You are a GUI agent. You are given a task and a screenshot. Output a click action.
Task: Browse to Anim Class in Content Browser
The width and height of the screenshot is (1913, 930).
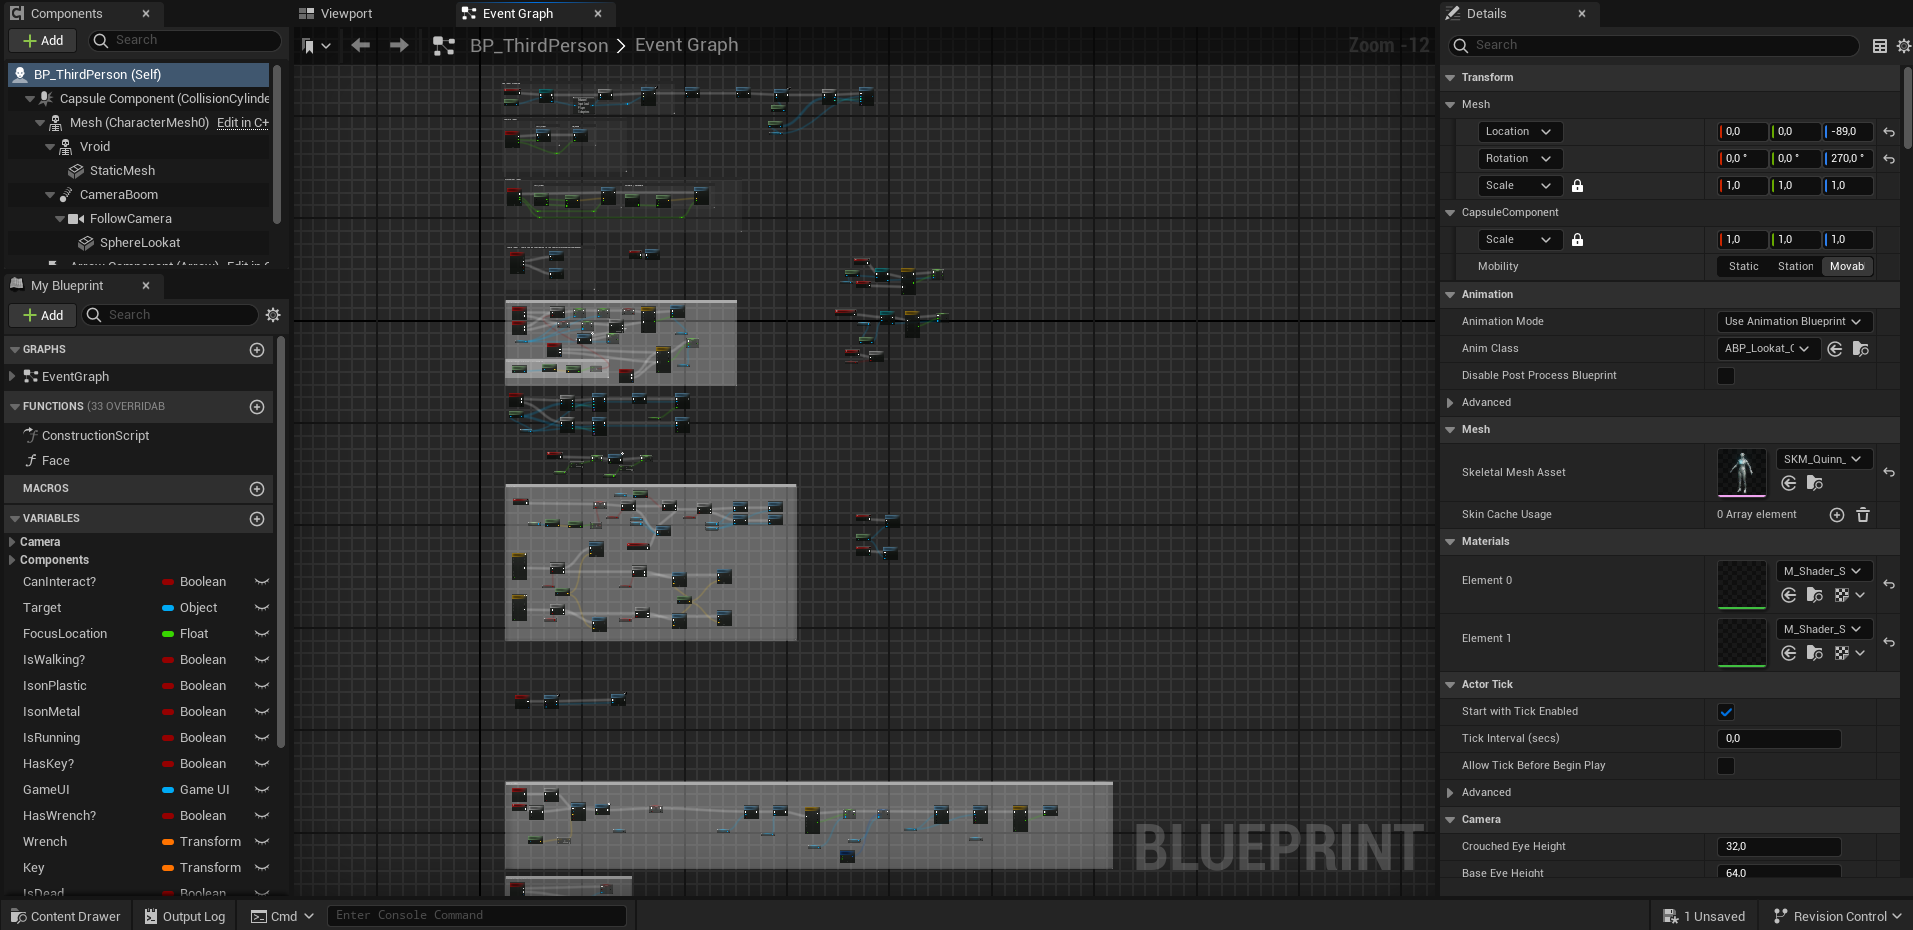pyautogui.click(x=1860, y=349)
